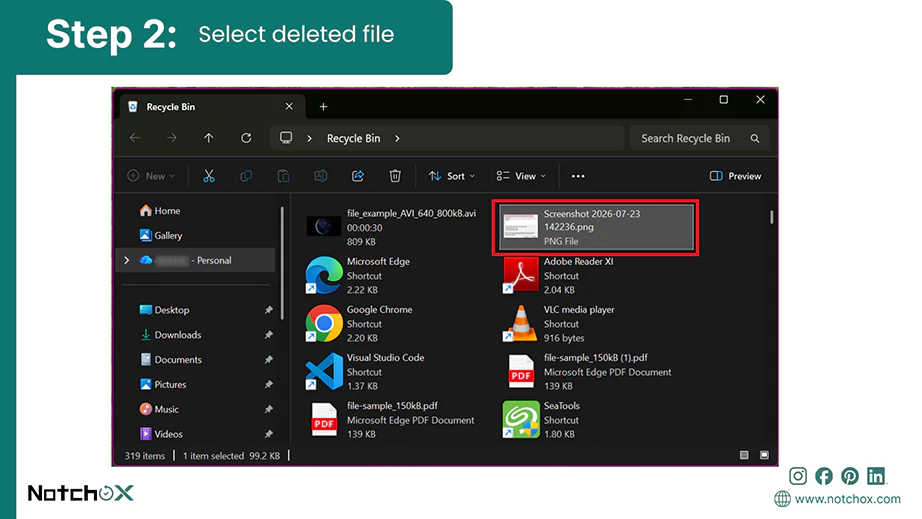Click chevron before Recycle Bin in address bar

309,138
